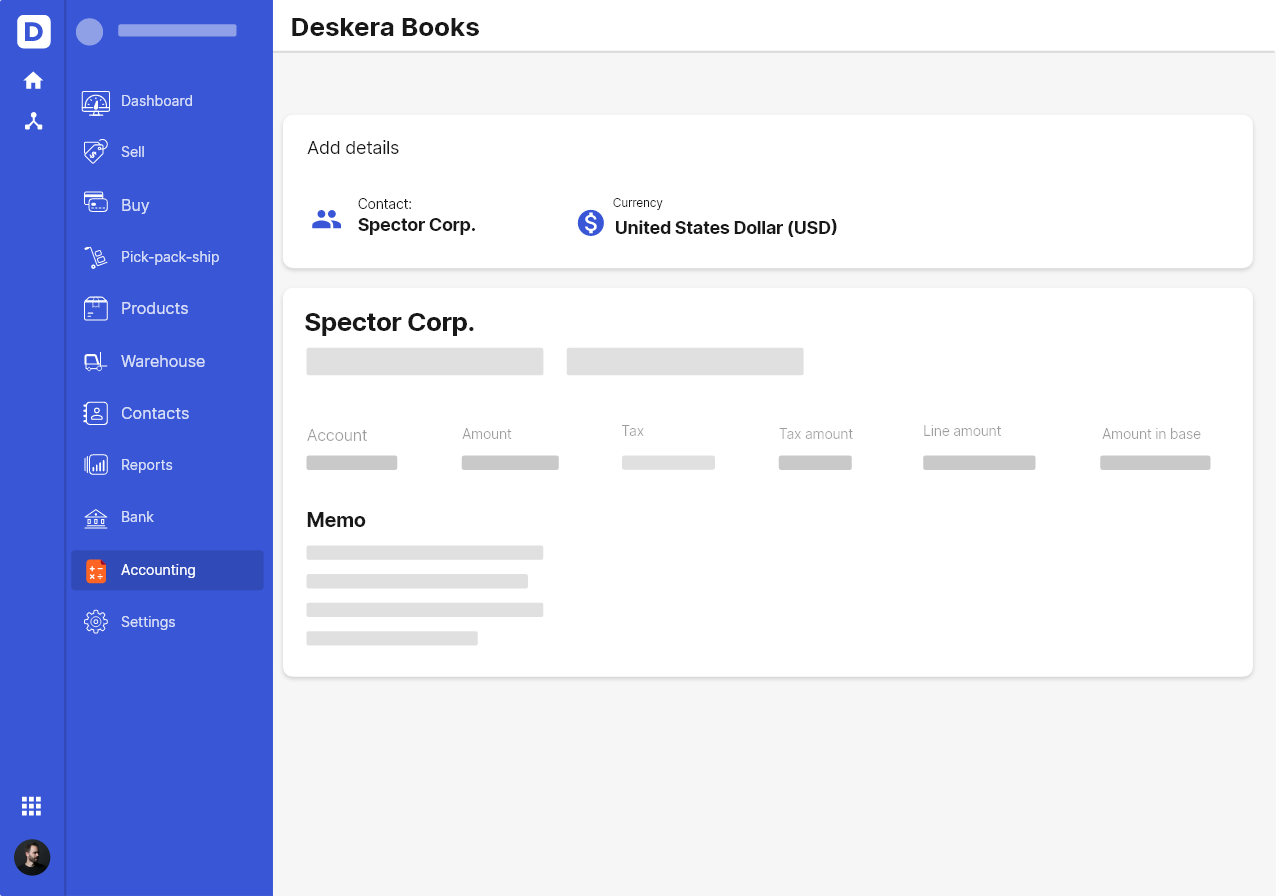Click the Reports chart icon
Viewport: 1276px width, 896px height.
96,465
